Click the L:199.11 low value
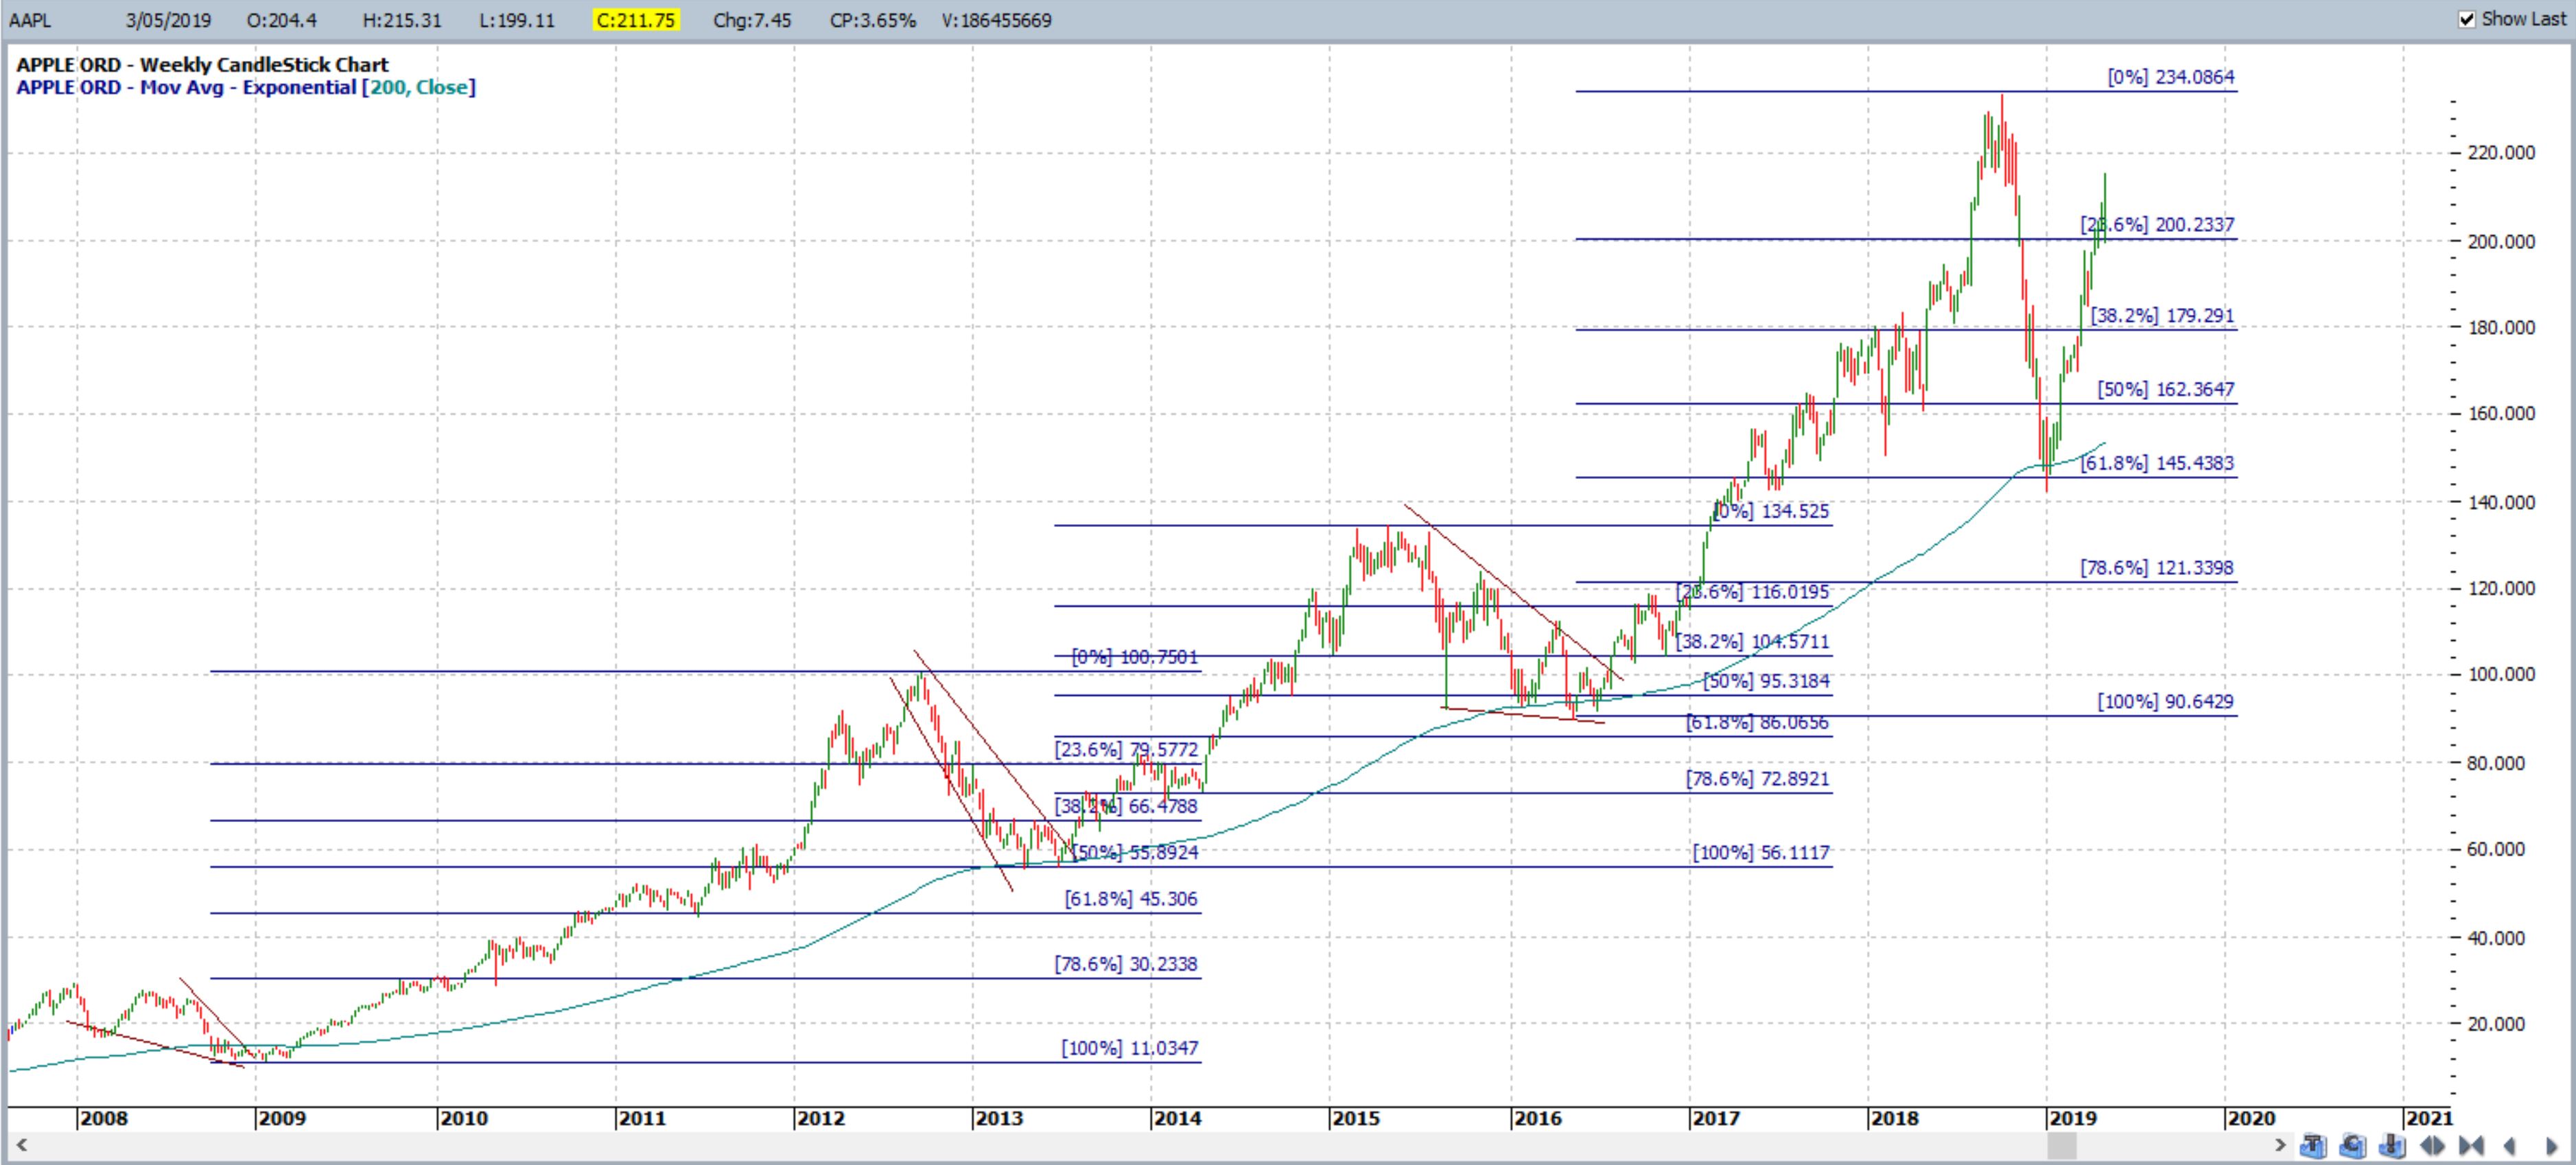Image resolution: width=2576 pixels, height=1165 pixels. pos(516,20)
